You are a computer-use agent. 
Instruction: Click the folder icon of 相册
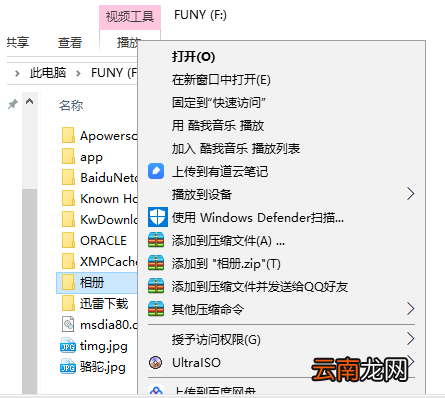point(68,282)
